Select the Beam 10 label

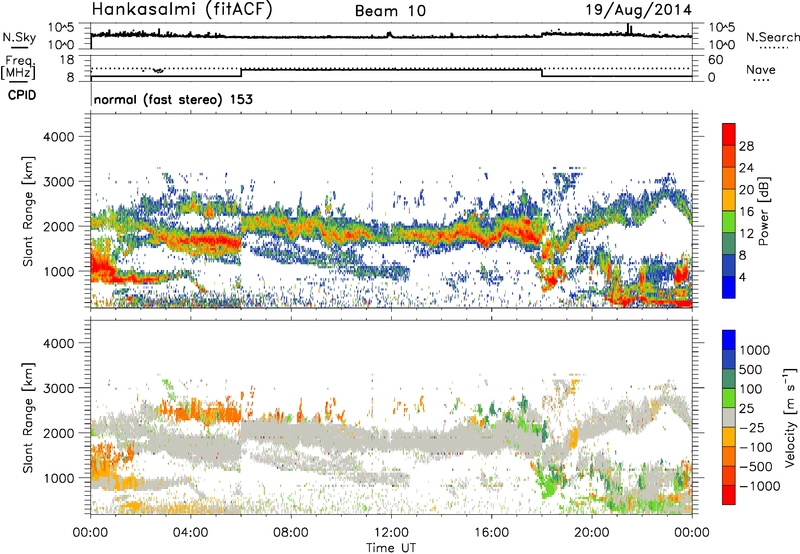coord(390,11)
